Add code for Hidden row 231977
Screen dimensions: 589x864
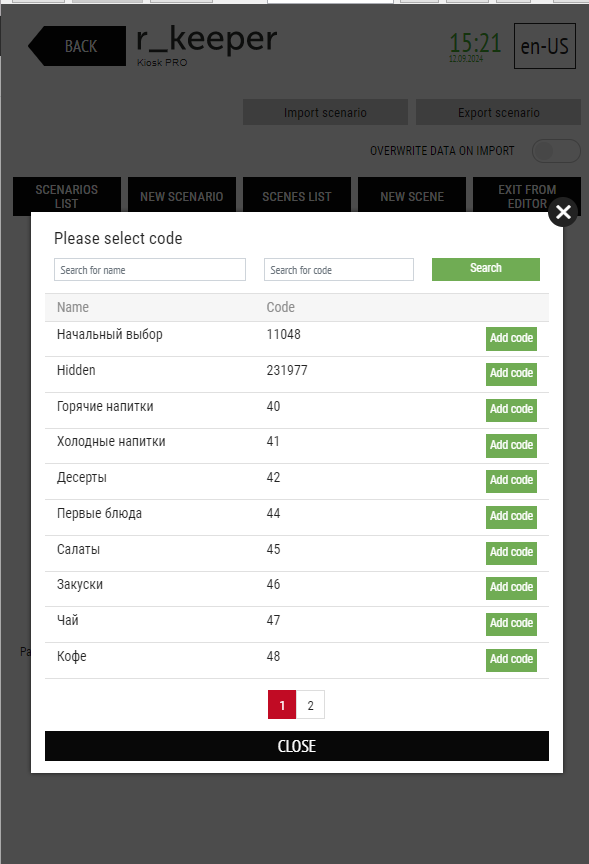[511, 374]
